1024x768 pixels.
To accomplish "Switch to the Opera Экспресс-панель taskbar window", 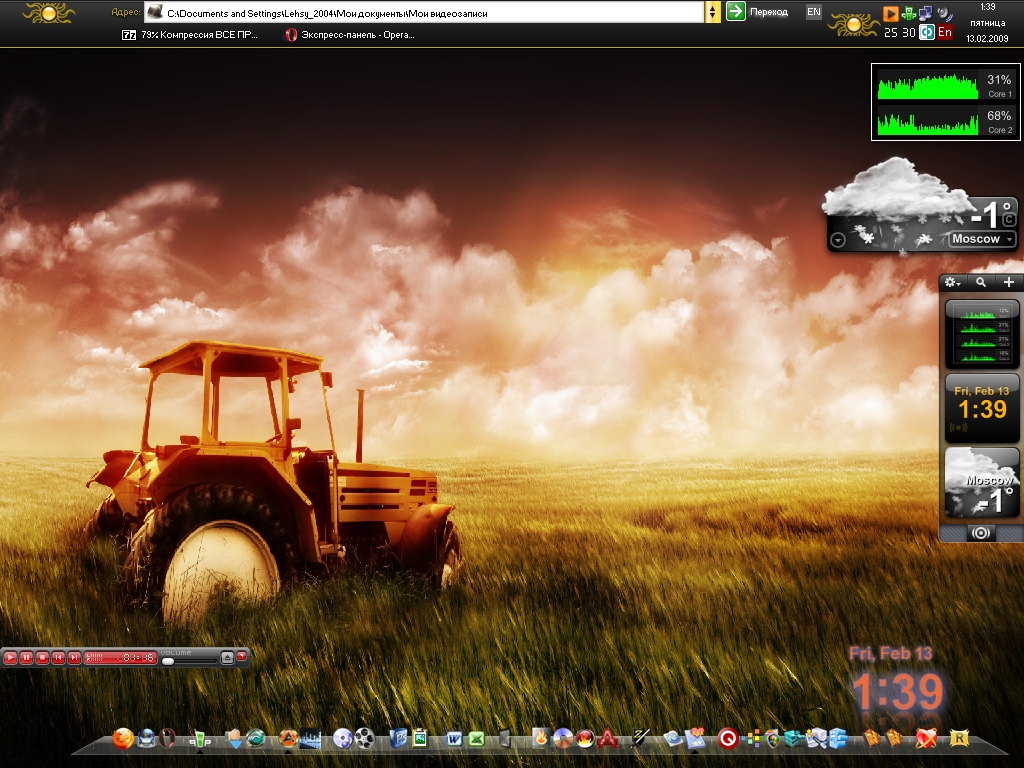I will click(350, 34).
